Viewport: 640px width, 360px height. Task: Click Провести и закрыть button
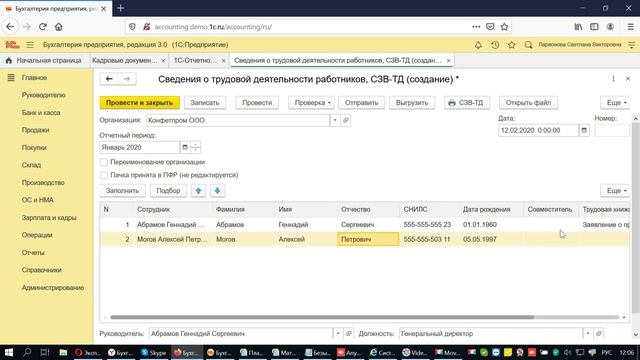[140, 103]
